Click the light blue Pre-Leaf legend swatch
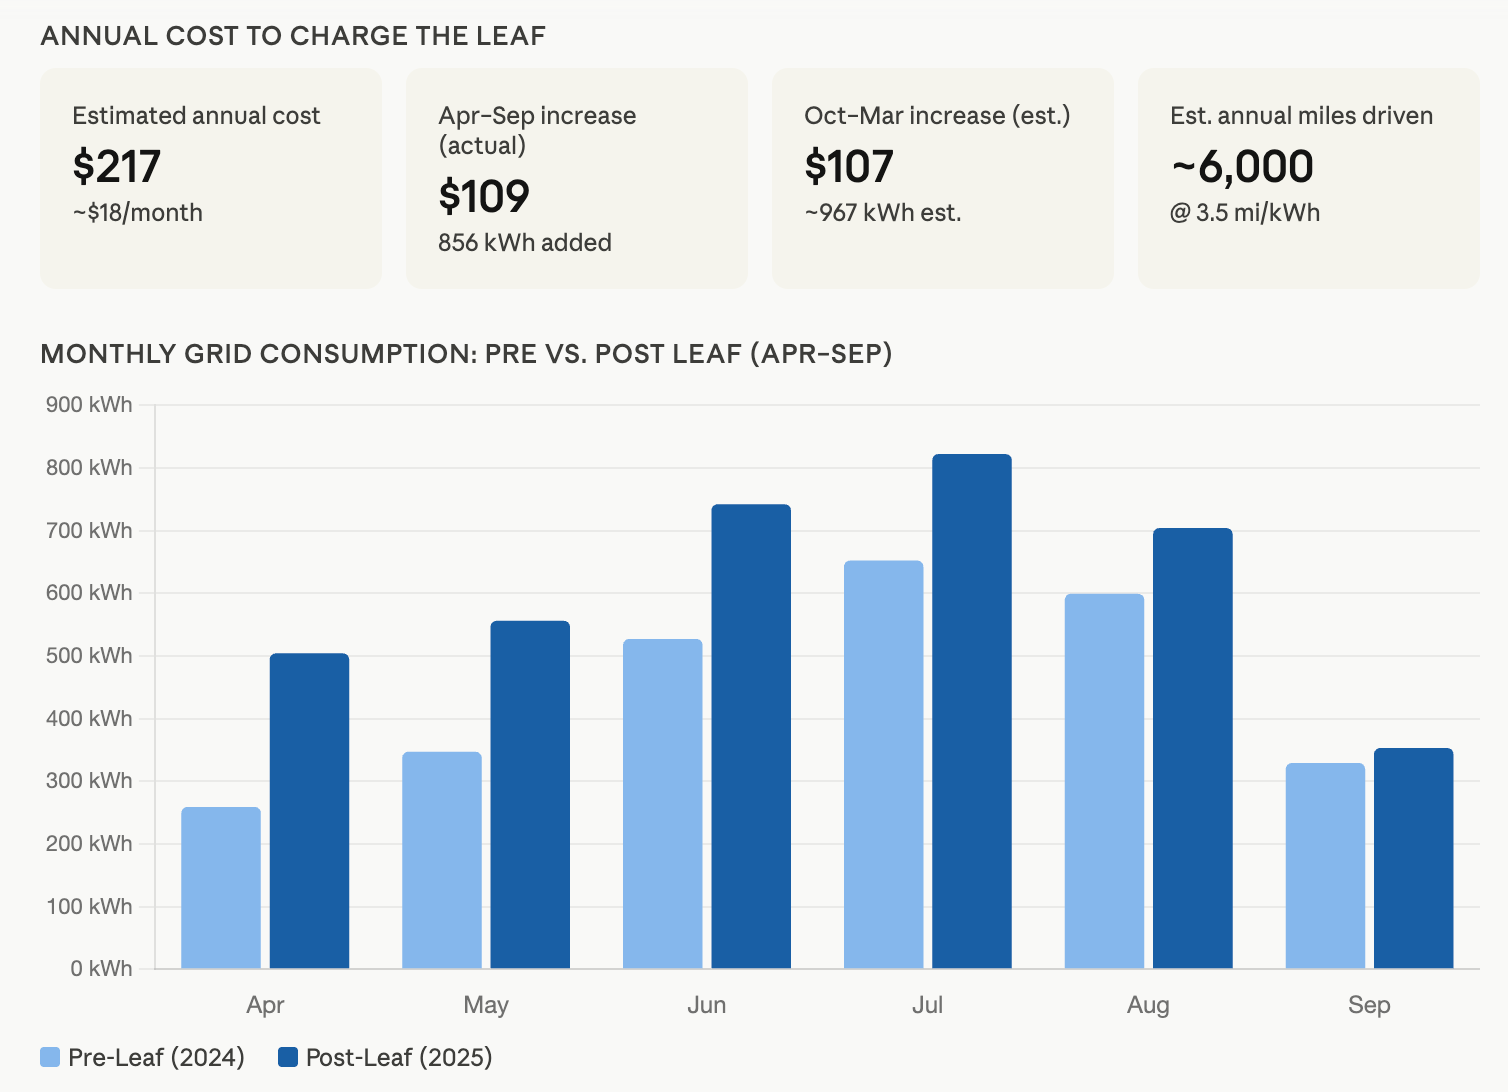The image size is (1508, 1092). click(x=50, y=1057)
